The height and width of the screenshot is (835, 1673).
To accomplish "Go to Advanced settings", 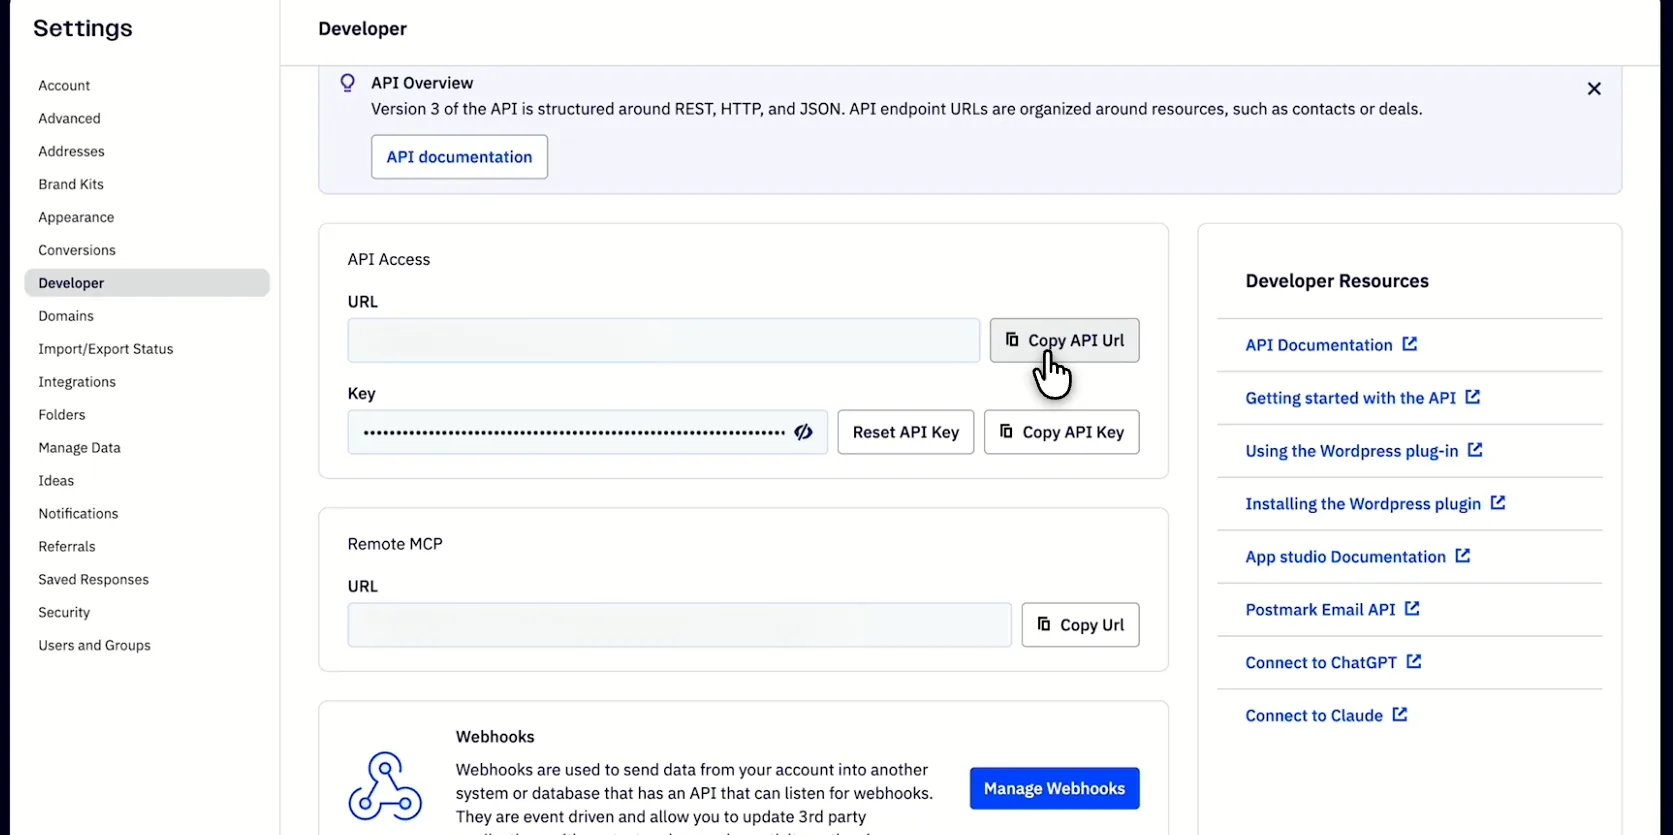I will (69, 119).
